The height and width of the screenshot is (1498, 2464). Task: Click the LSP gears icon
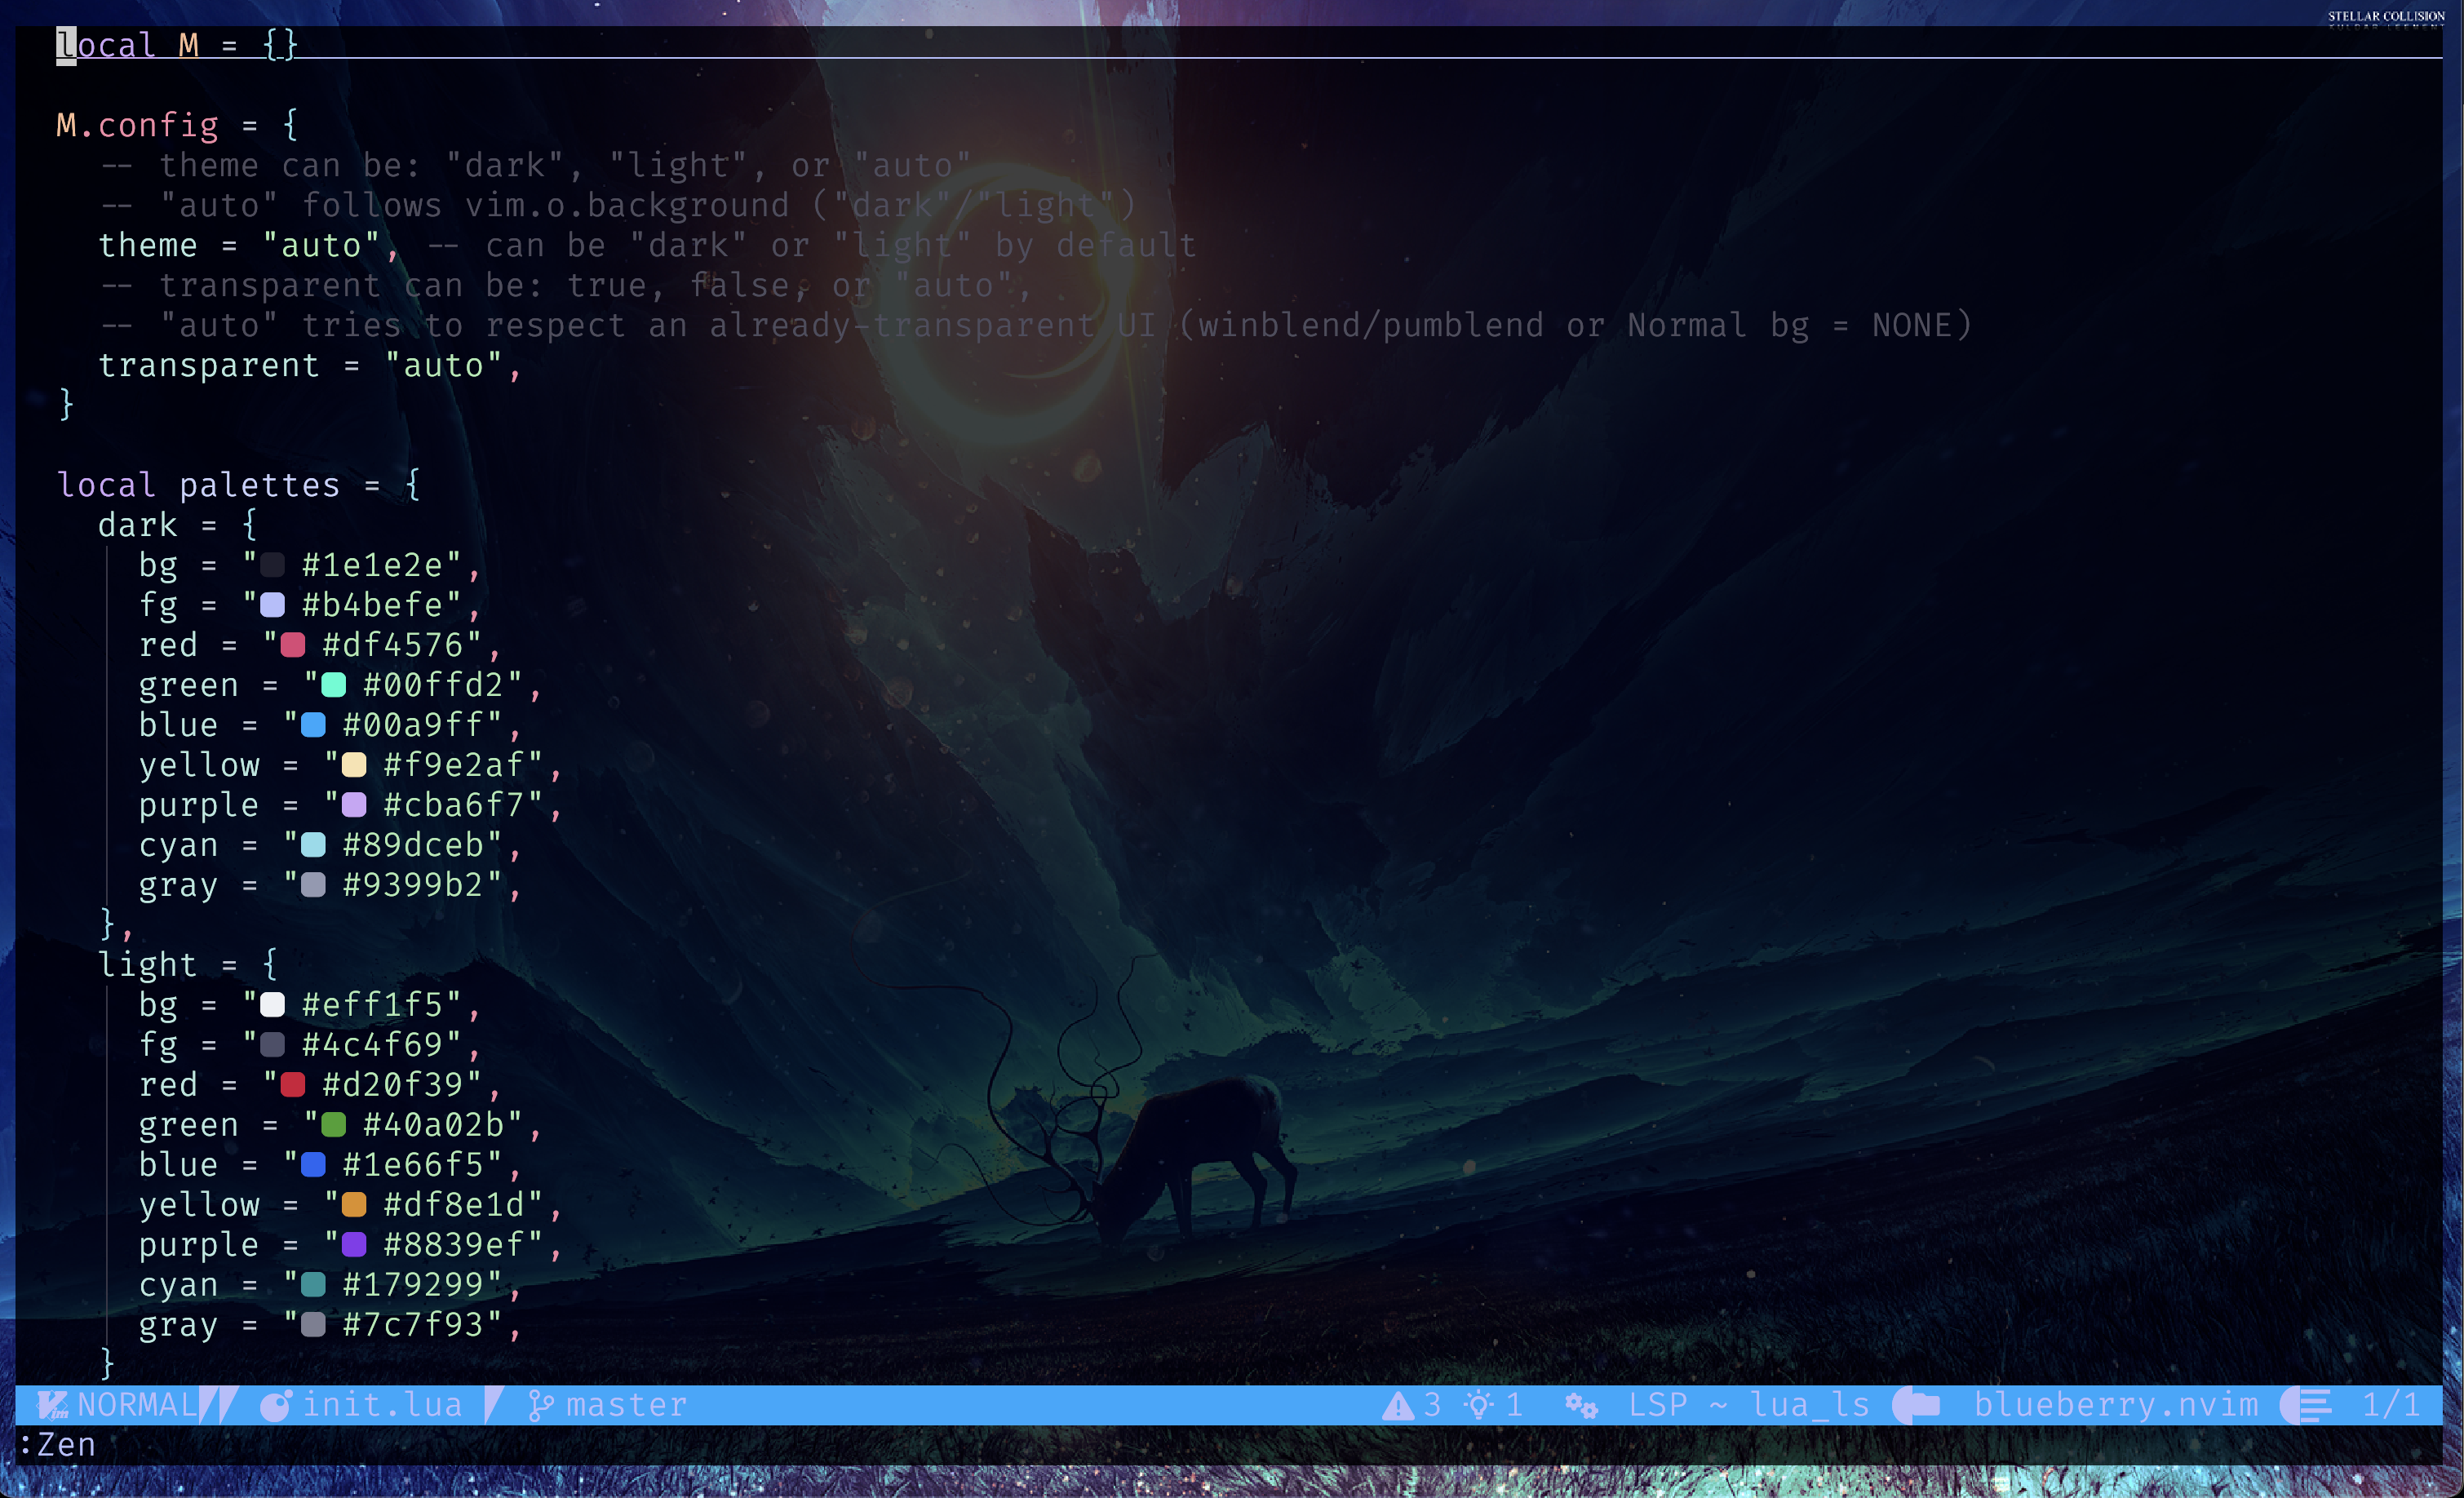1581,1406
